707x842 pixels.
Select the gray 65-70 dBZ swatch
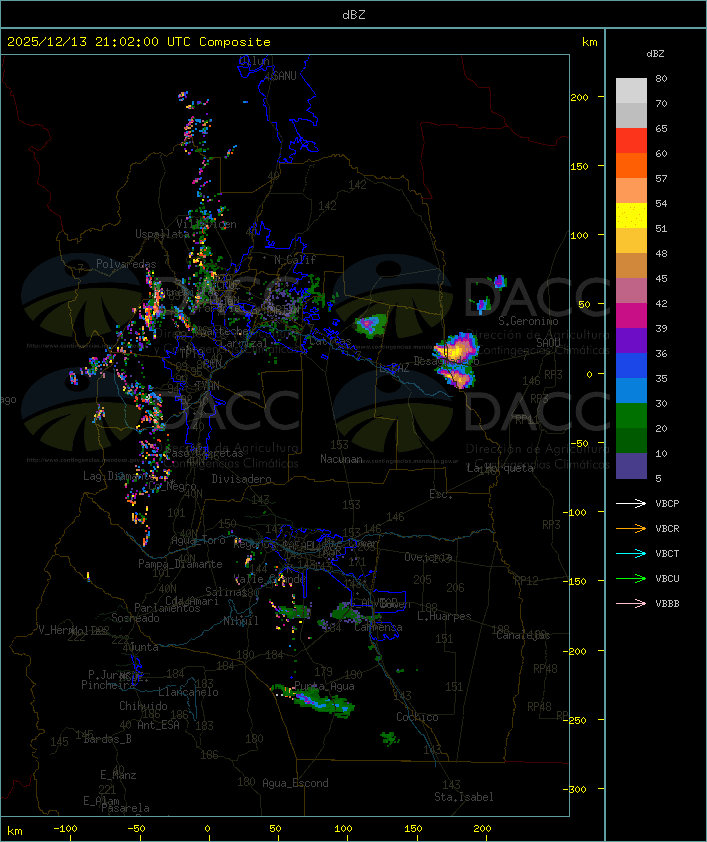(x=631, y=115)
